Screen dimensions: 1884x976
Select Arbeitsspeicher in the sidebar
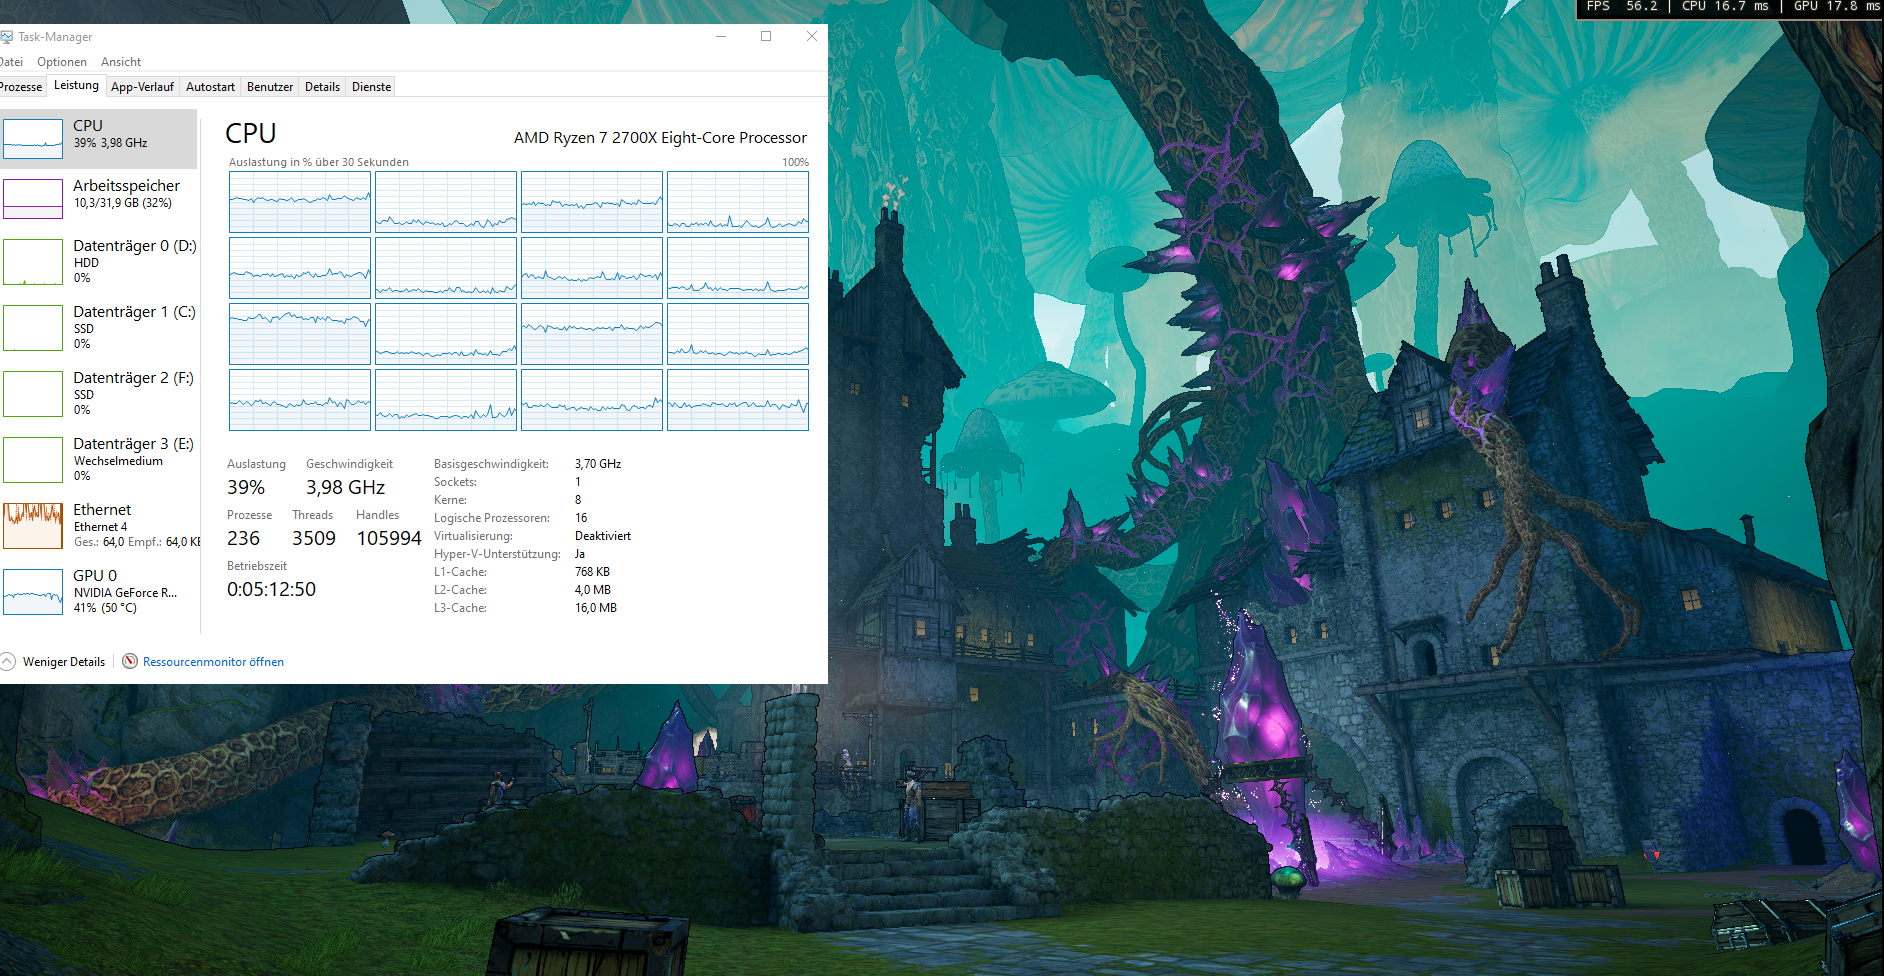tap(99, 198)
